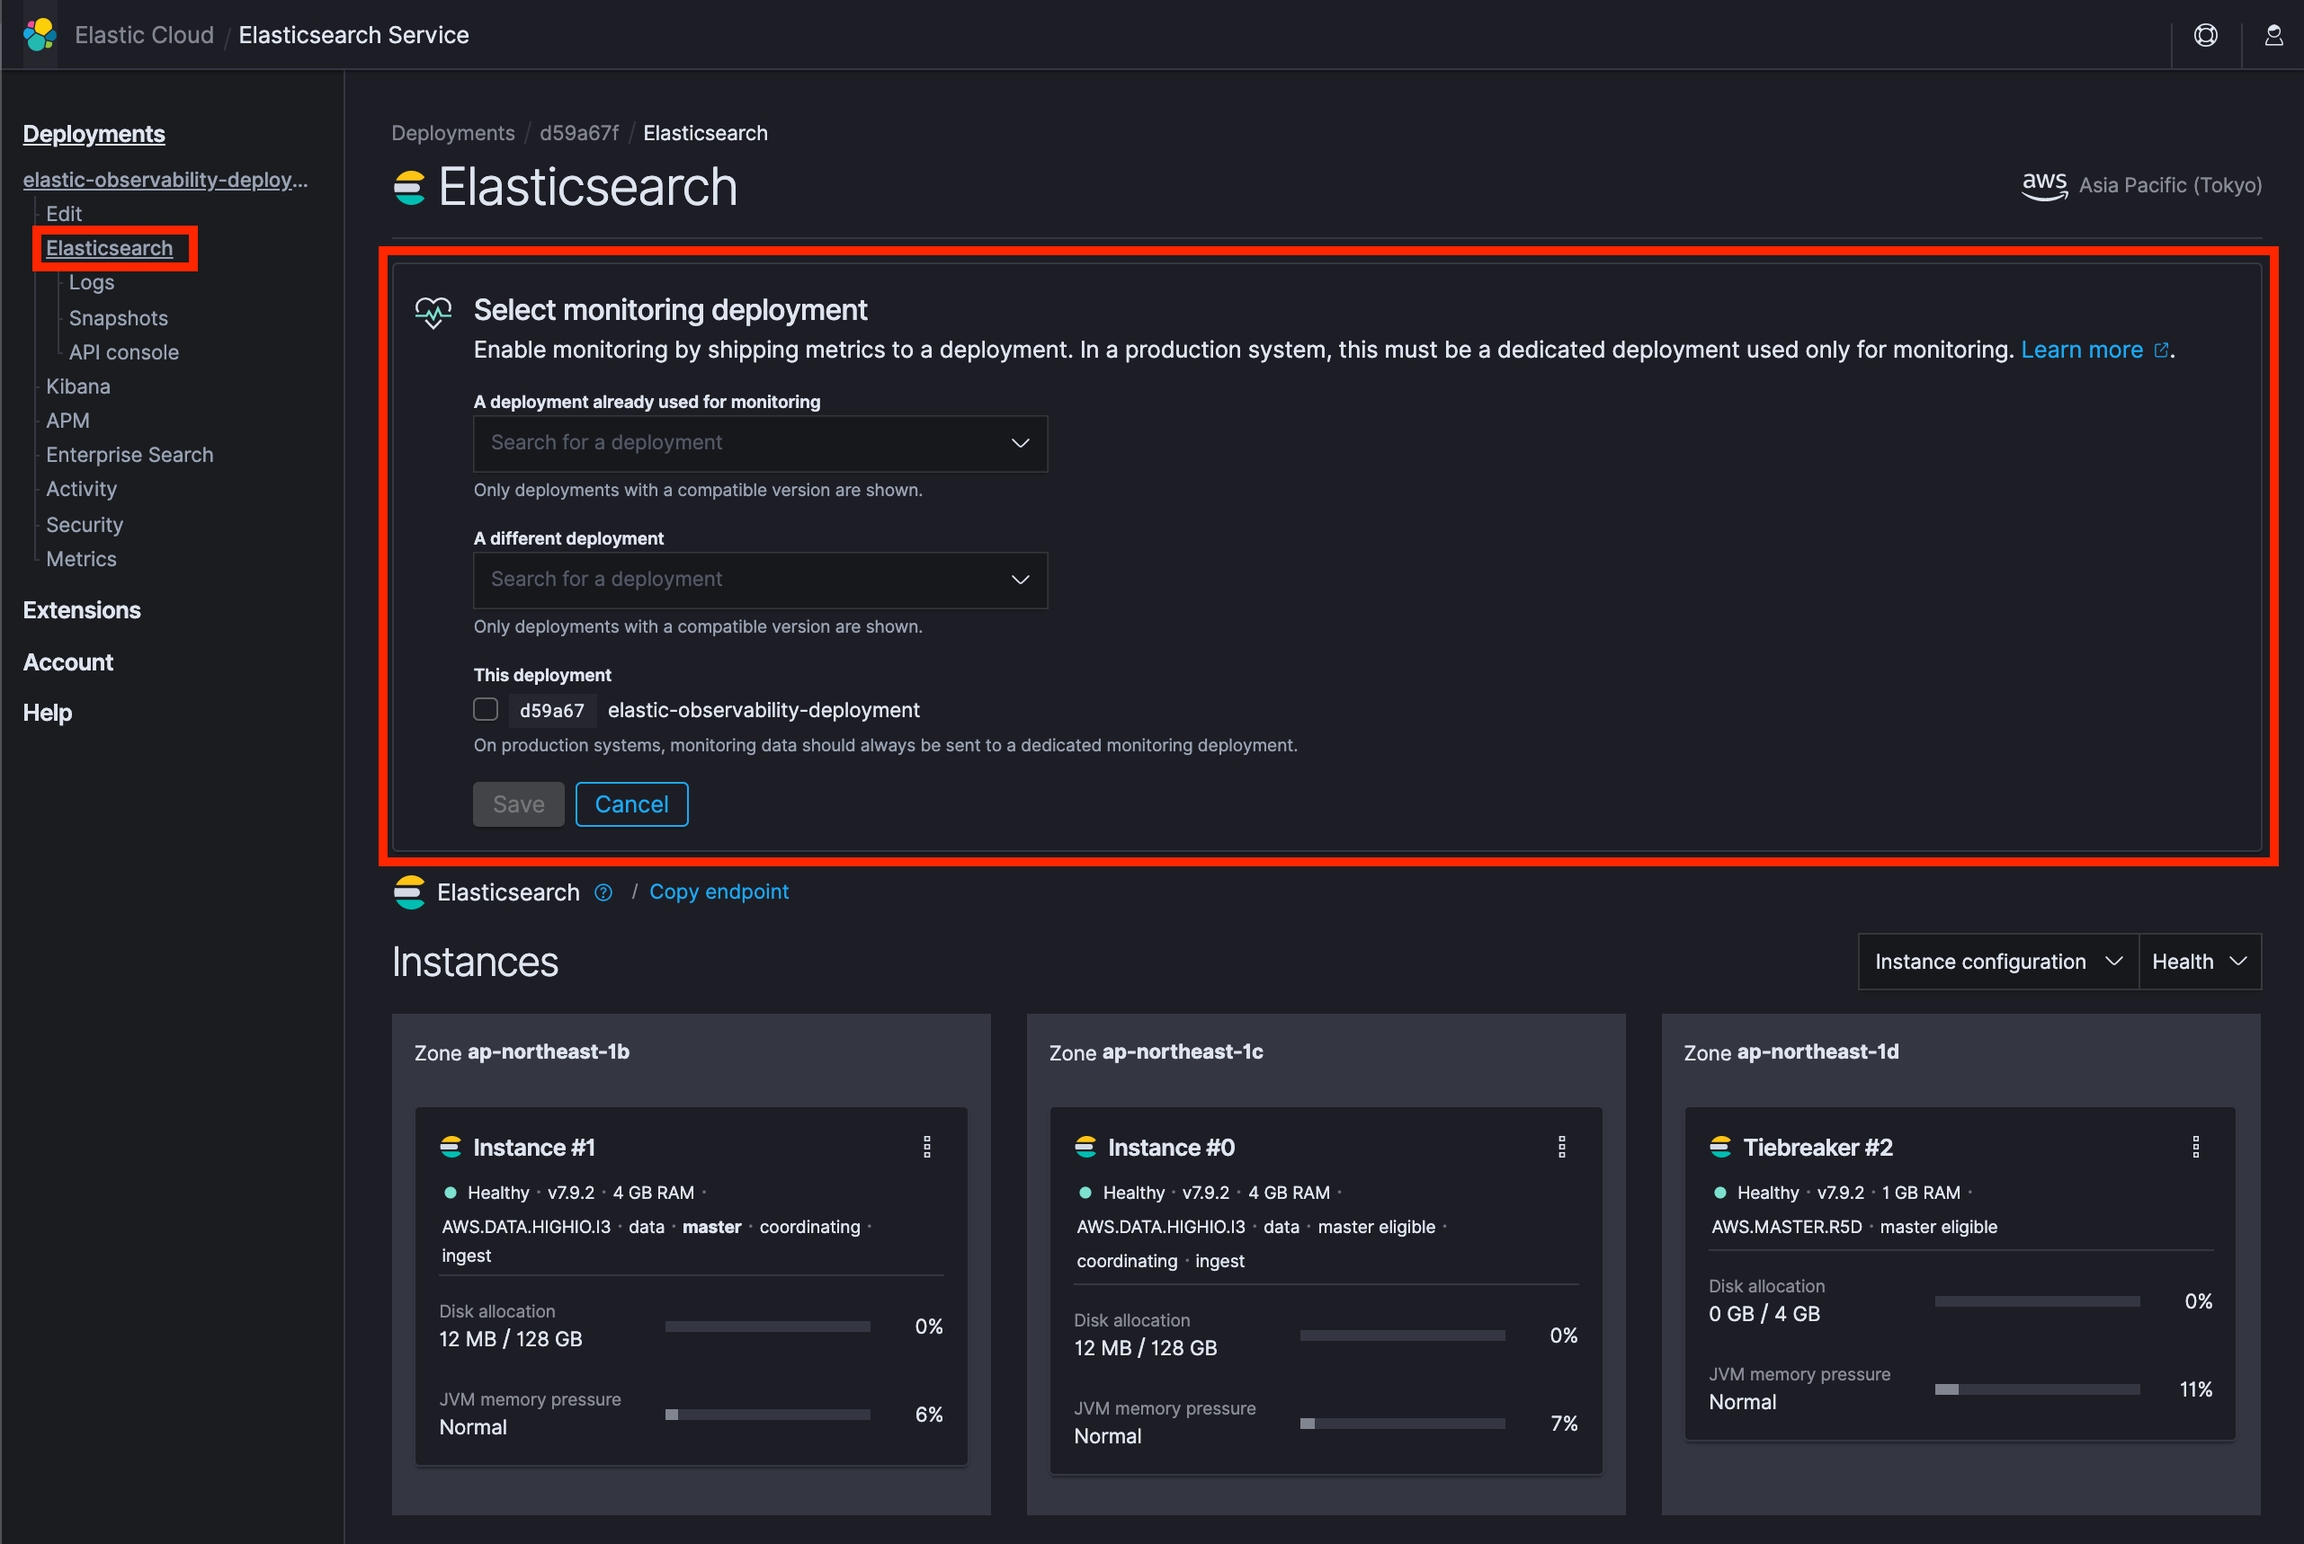Image resolution: width=2304 pixels, height=1544 pixels.
Task: Click the Elastic Cloud logo icon
Action: tap(39, 35)
